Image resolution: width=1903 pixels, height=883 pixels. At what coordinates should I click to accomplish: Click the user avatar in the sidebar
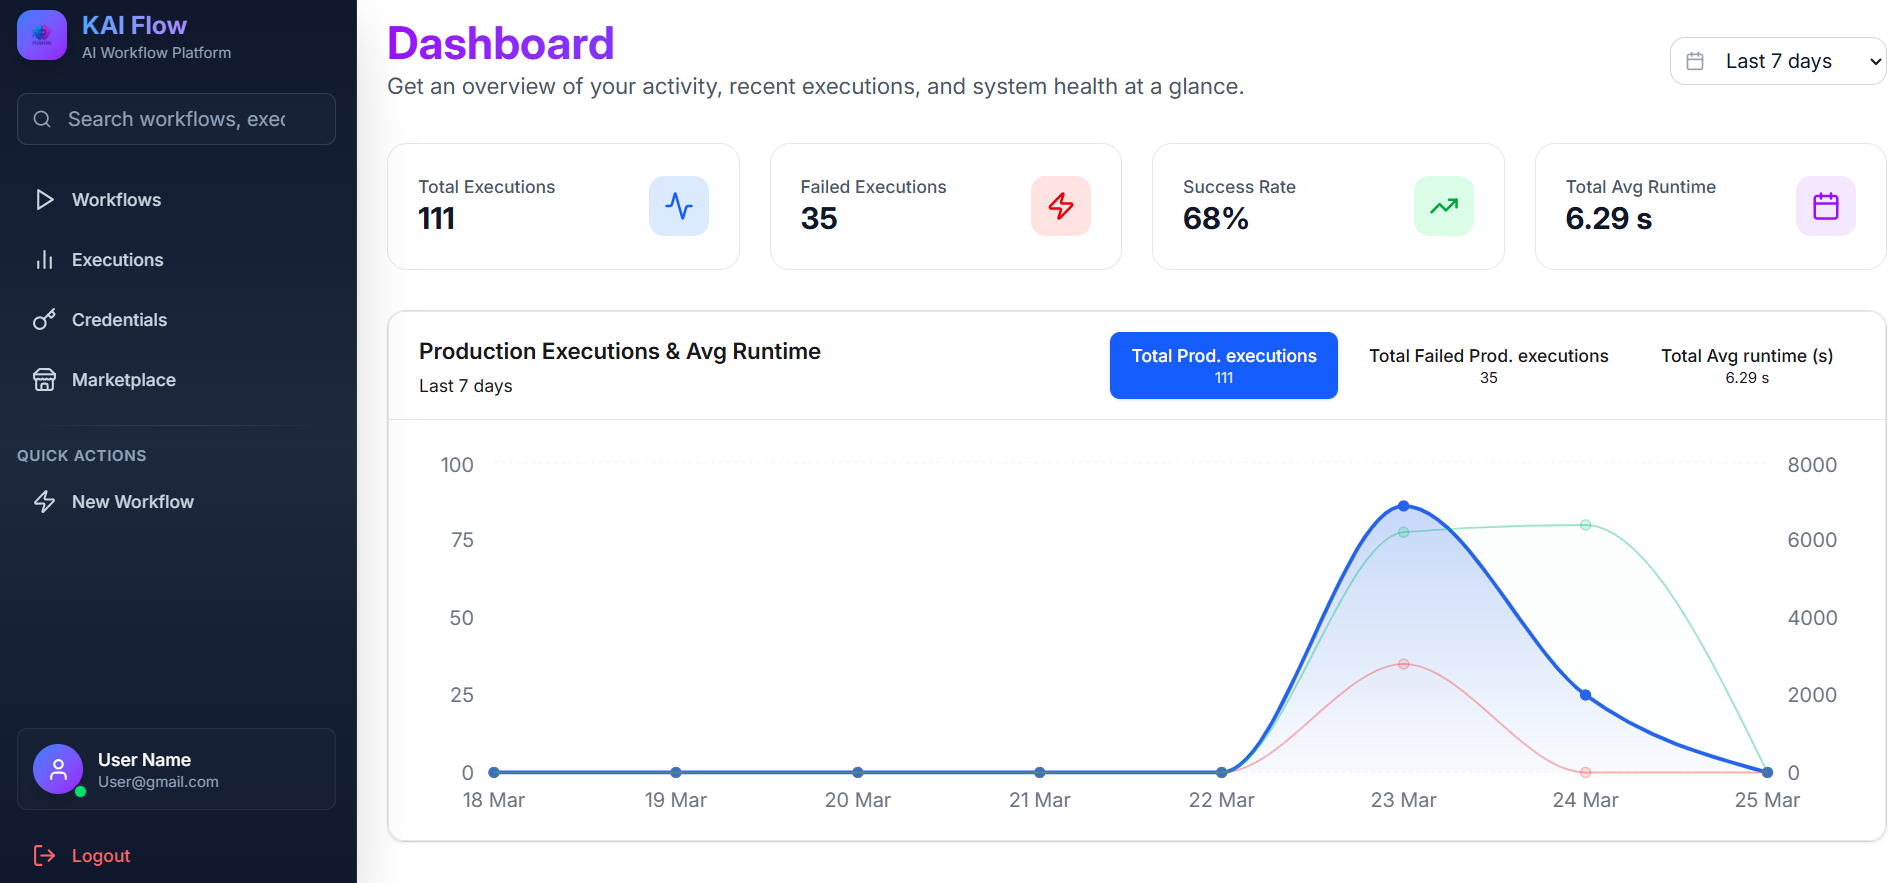coord(57,769)
